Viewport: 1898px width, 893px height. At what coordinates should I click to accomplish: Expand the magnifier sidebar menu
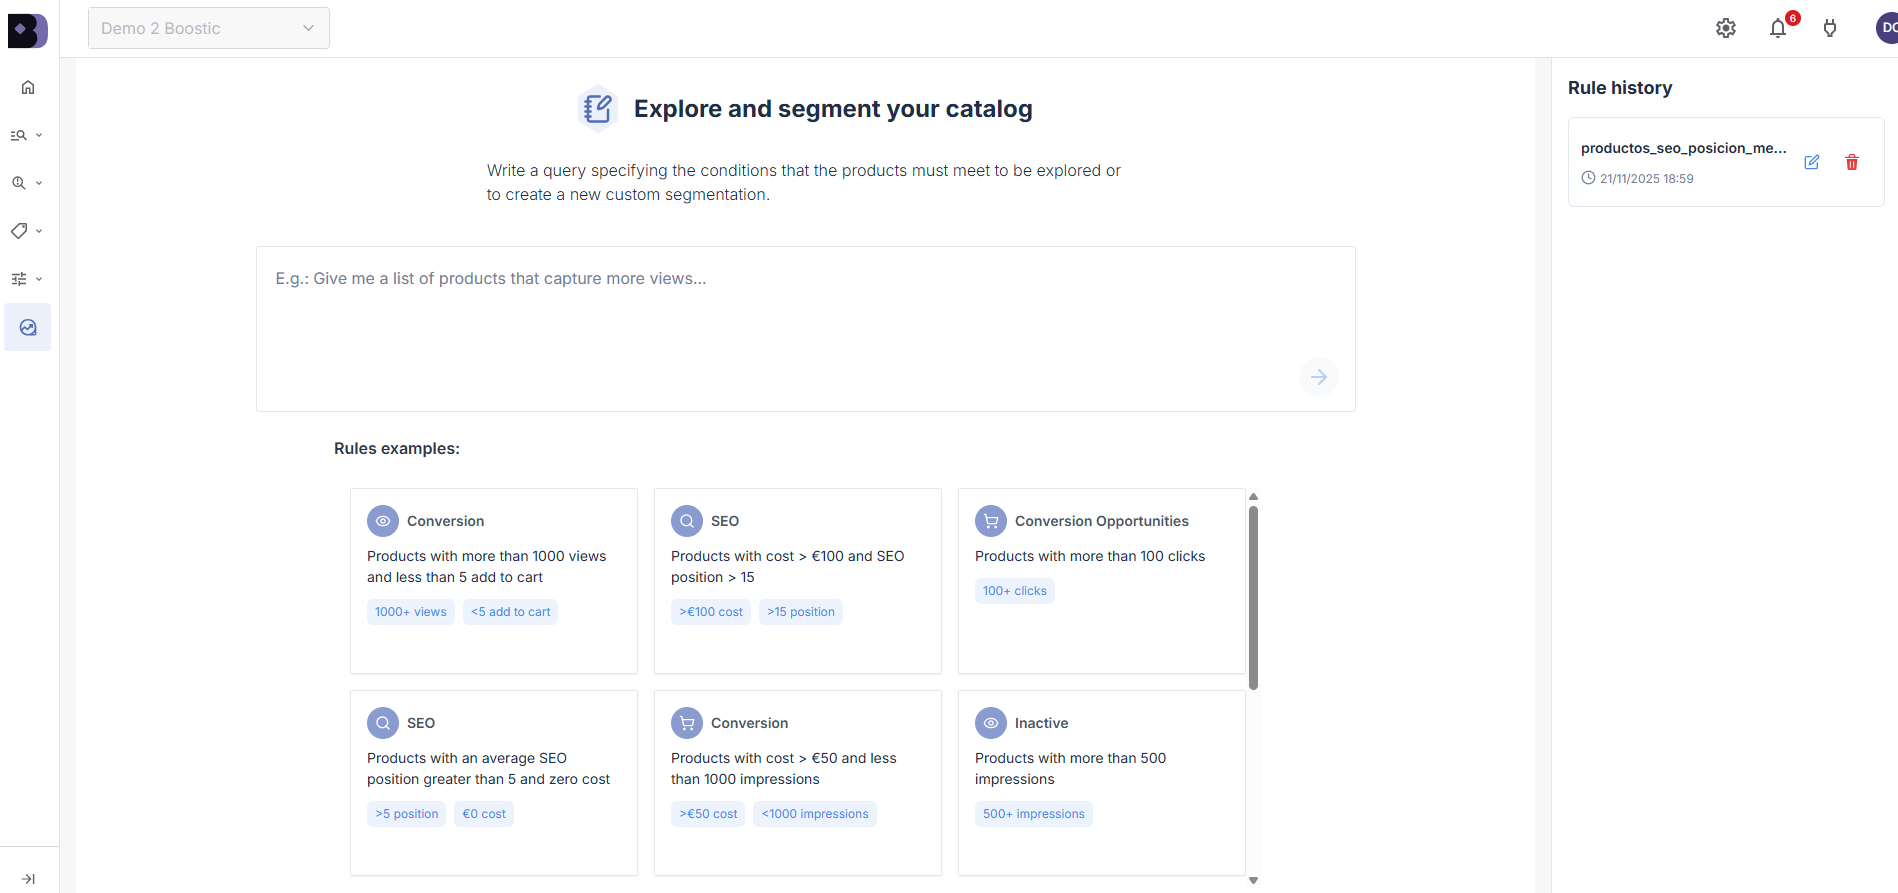point(26,183)
